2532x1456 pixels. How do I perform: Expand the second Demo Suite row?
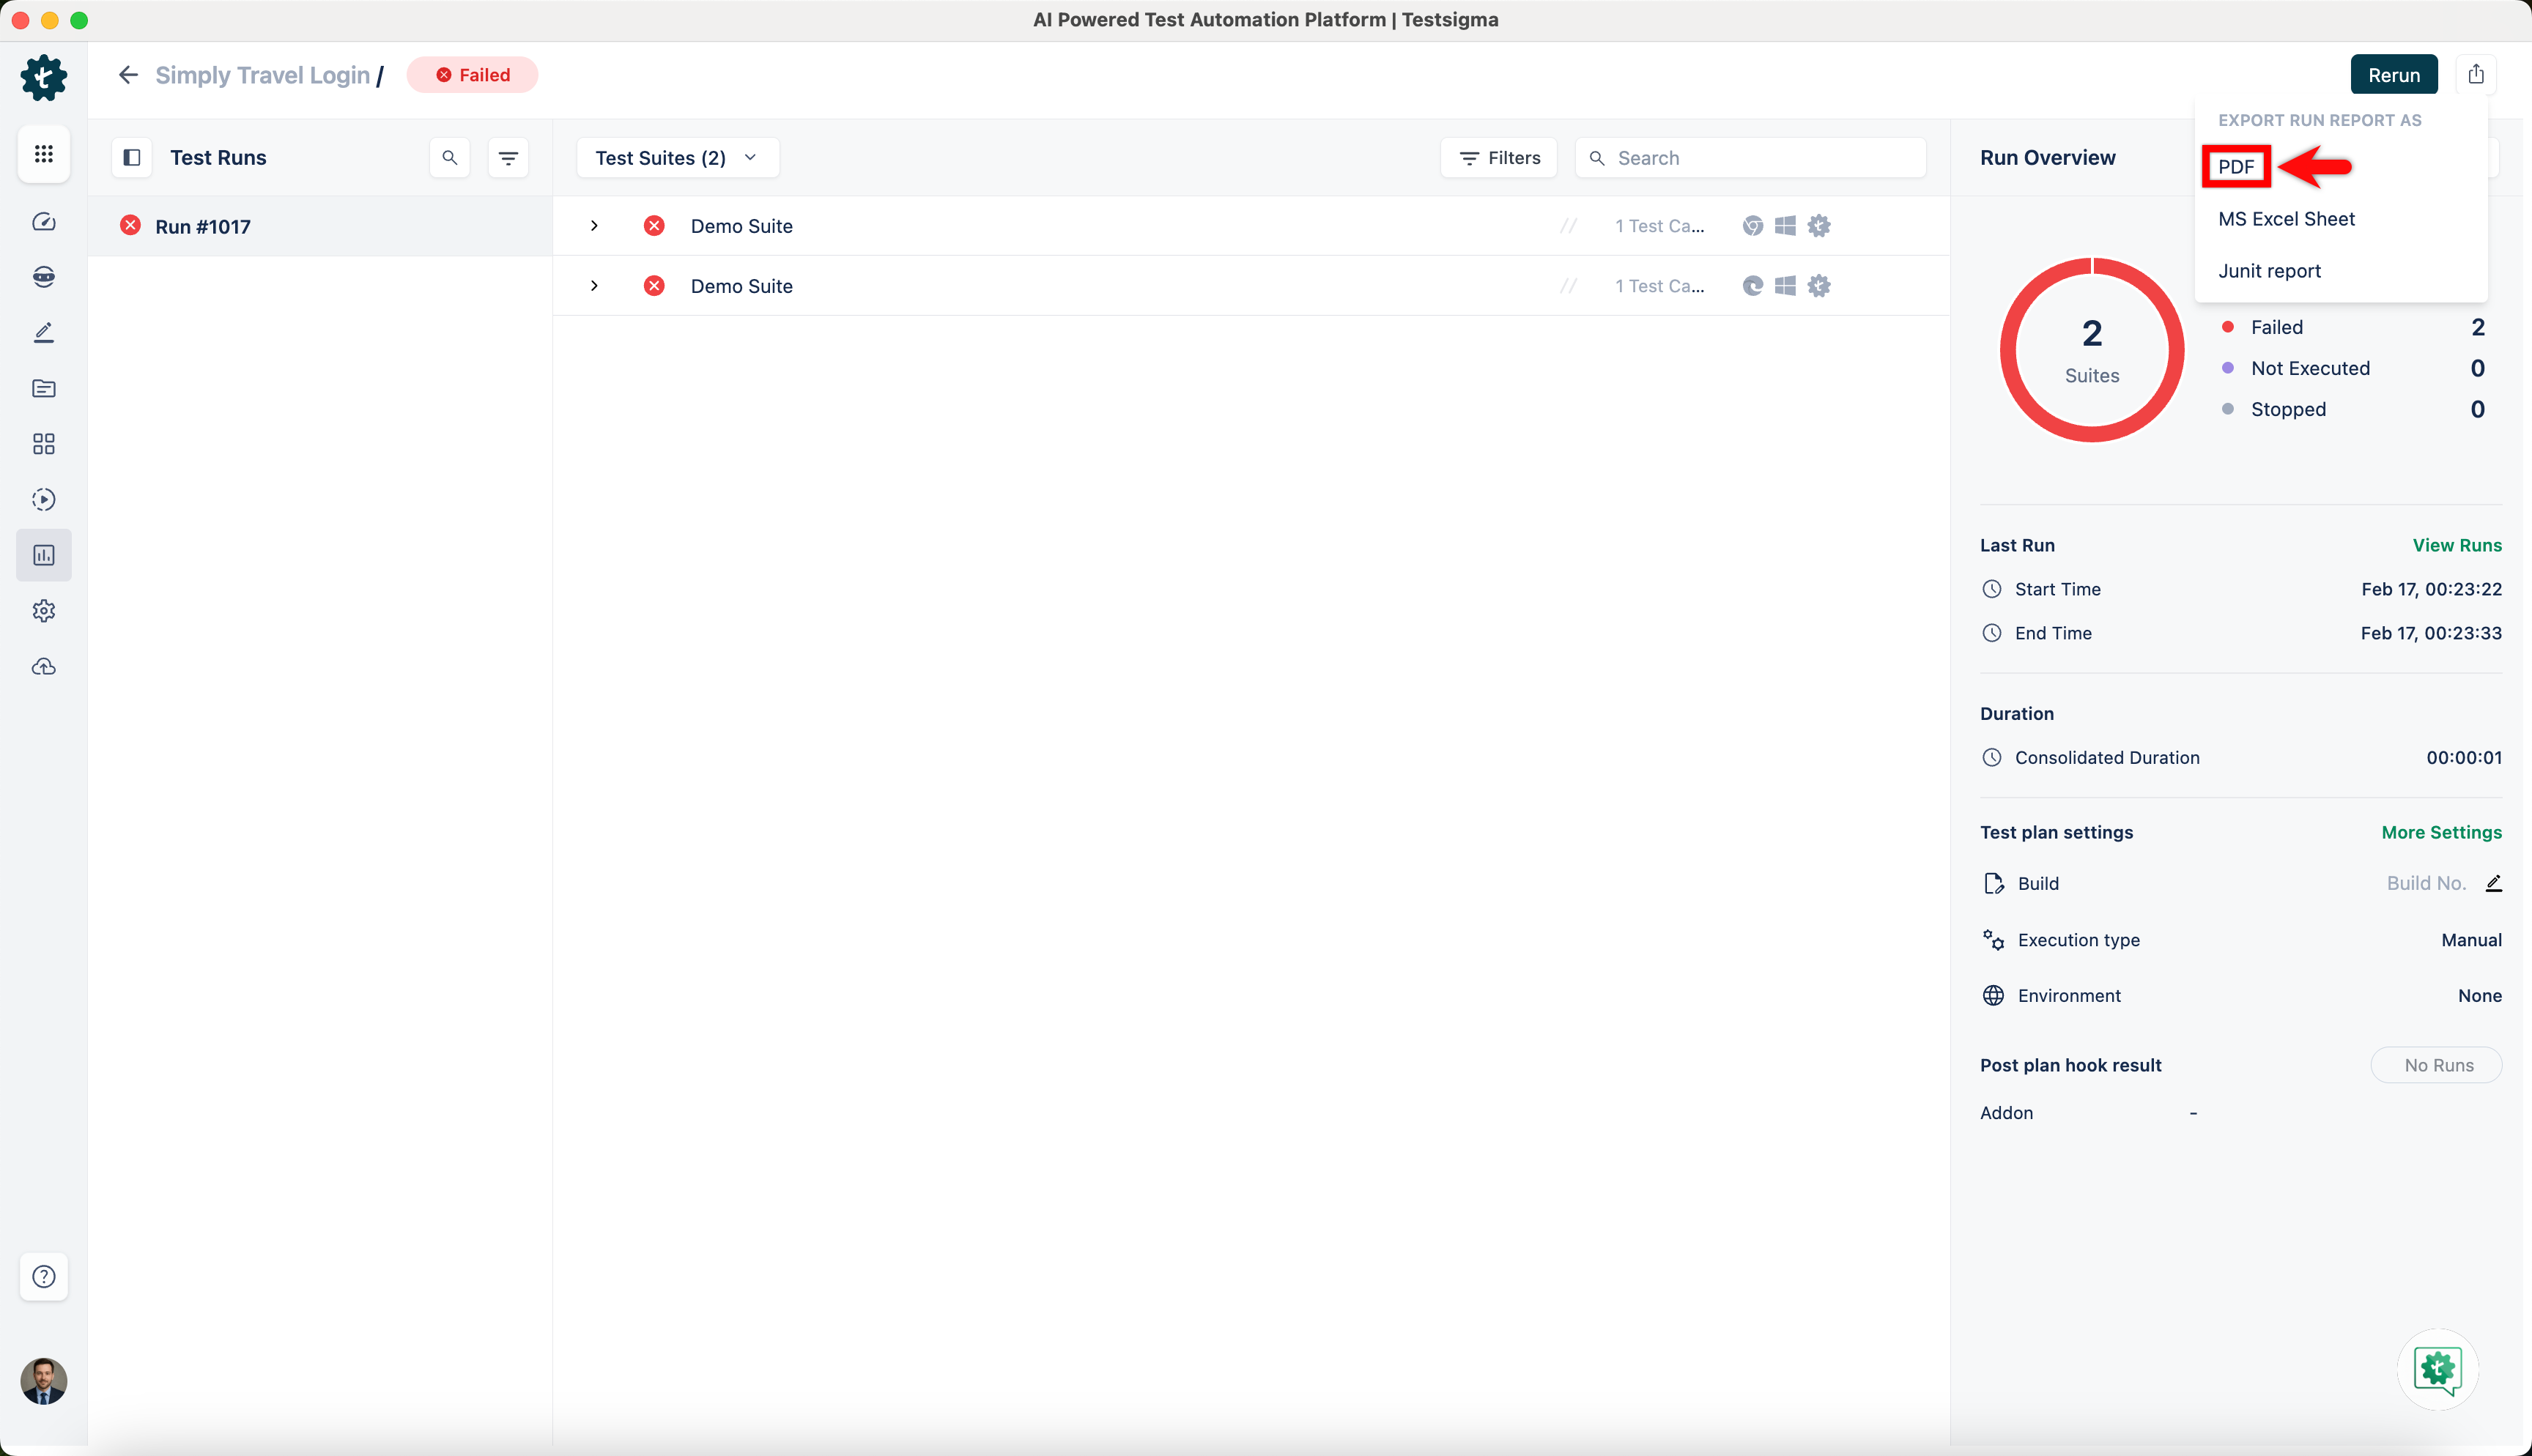click(594, 286)
